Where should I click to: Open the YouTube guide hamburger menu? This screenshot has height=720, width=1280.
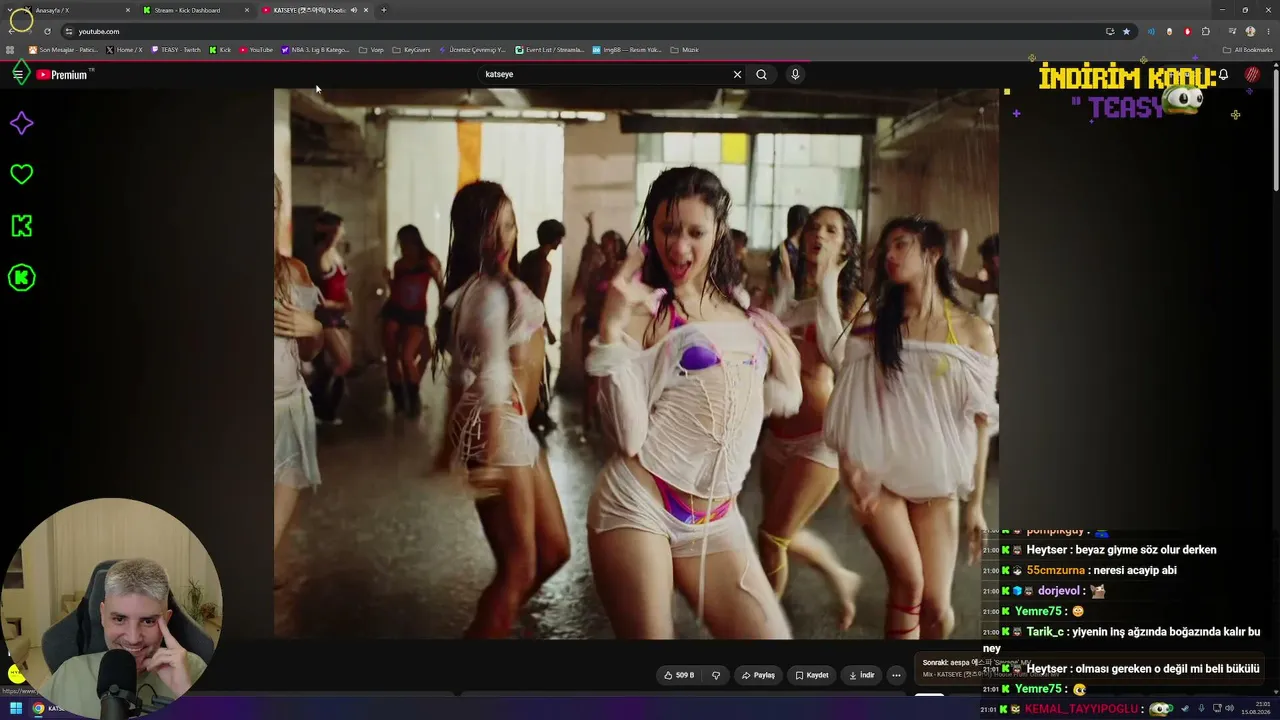point(18,74)
